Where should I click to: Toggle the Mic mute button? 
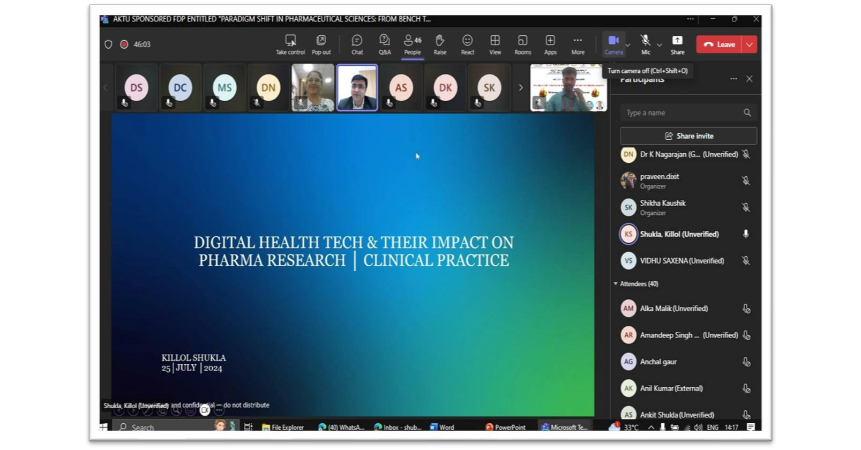[x=645, y=43]
